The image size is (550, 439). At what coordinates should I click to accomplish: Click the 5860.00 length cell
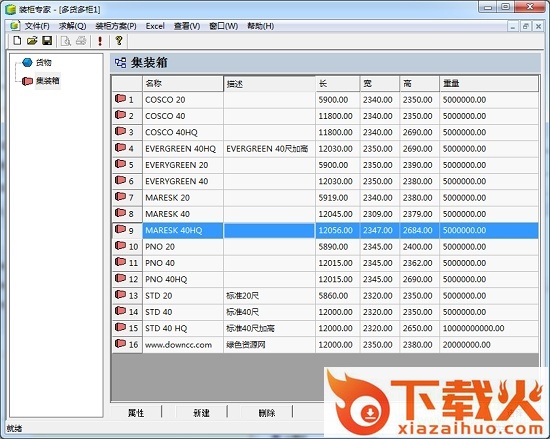point(337,296)
